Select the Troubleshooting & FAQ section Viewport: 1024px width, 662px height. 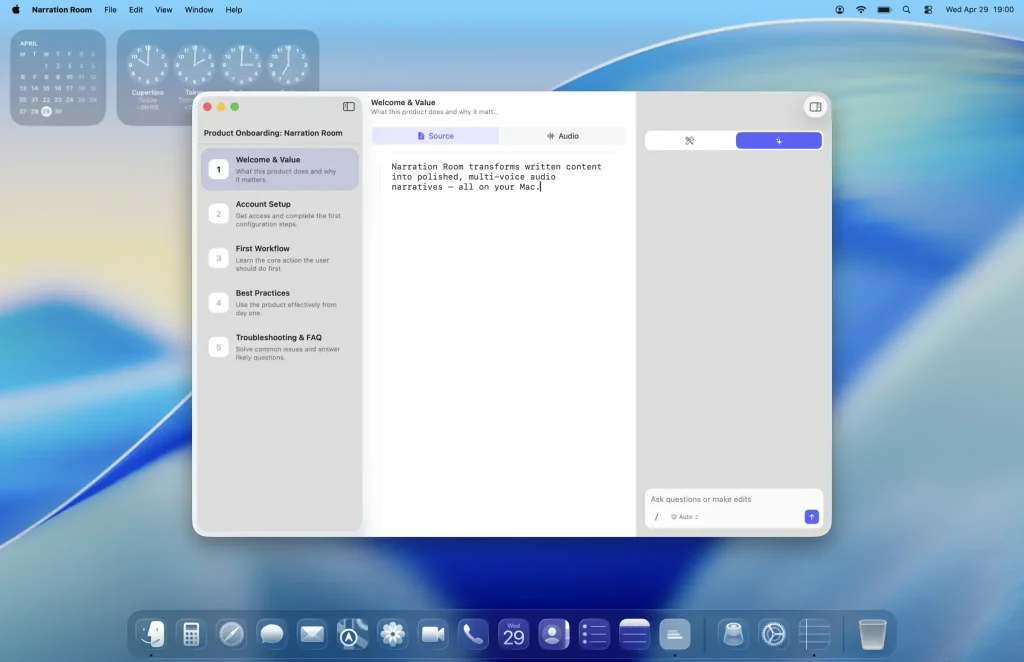(x=280, y=347)
